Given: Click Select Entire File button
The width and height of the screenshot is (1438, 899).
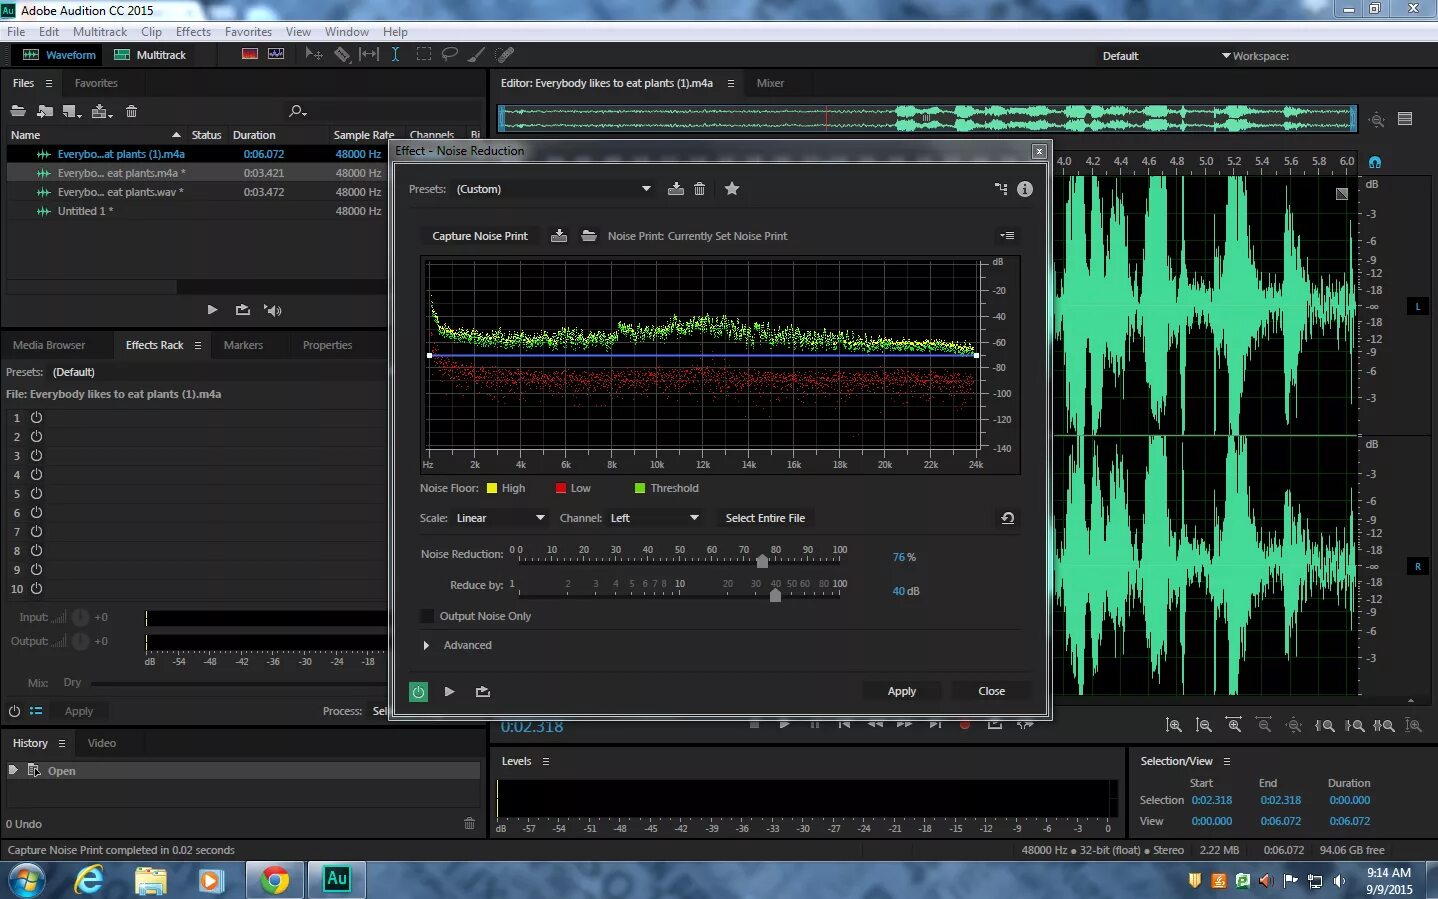Looking at the screenshot, I should pos(765,518).
